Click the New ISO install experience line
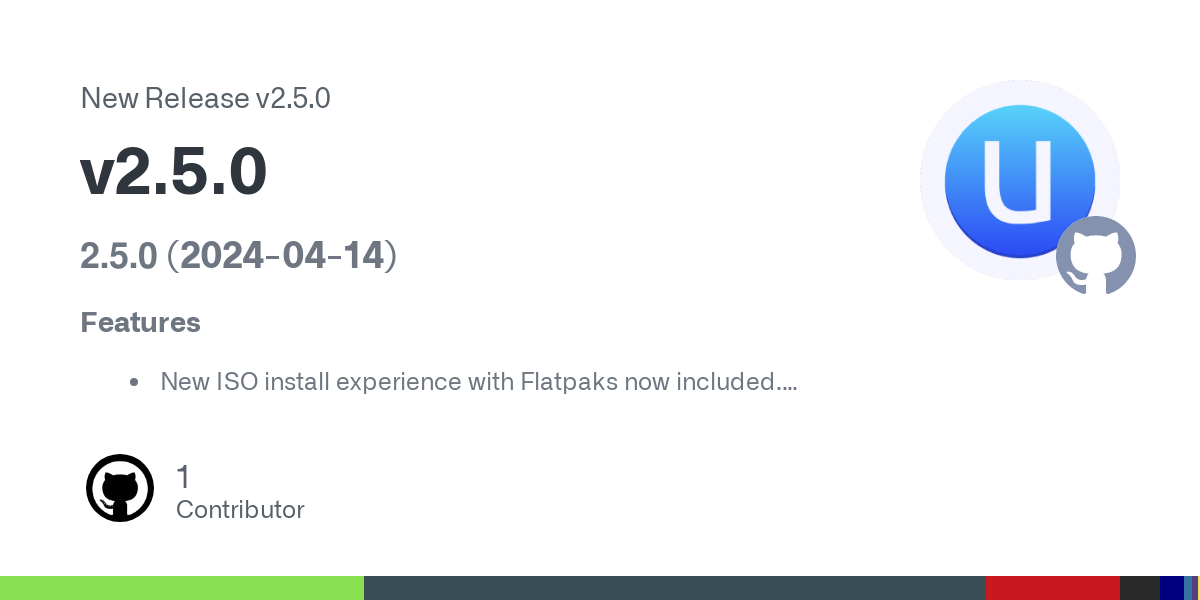 (x=478, y=382)
